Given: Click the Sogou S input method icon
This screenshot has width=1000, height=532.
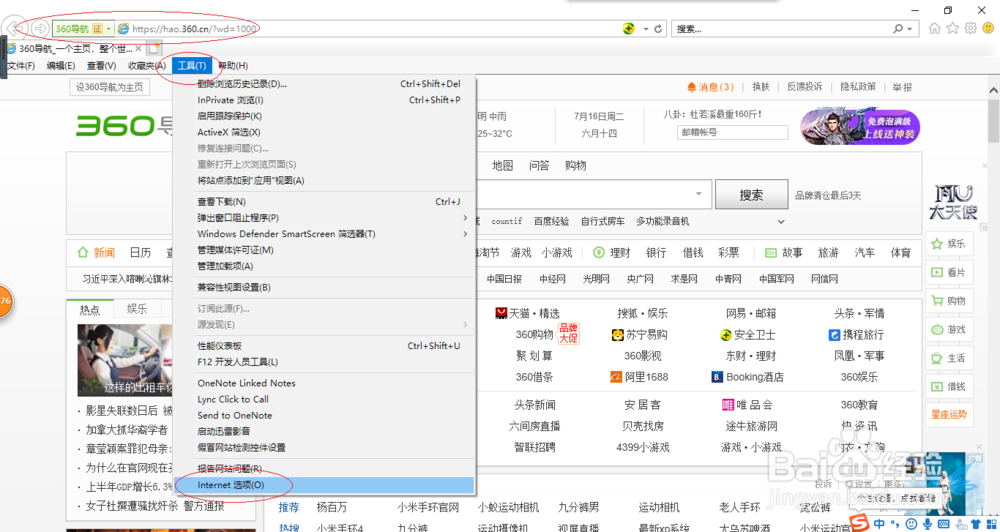Looking at the screenshot, I should [x=860, y=524].
